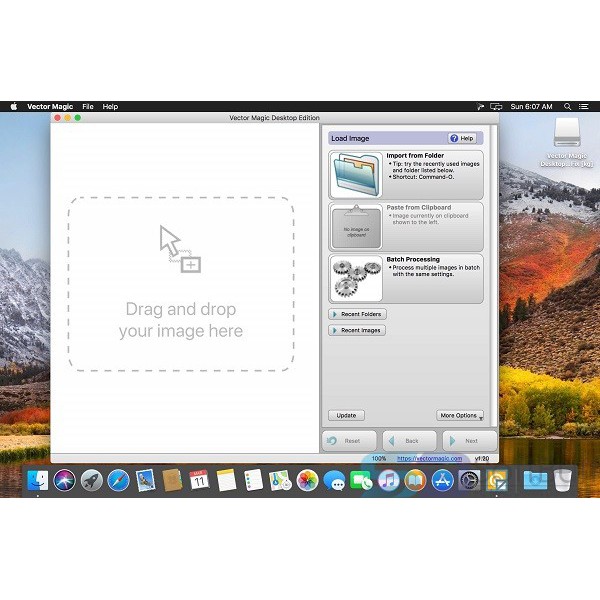Open Contacts from the Dock
This screenshot has width=600, height=600.
172,480
